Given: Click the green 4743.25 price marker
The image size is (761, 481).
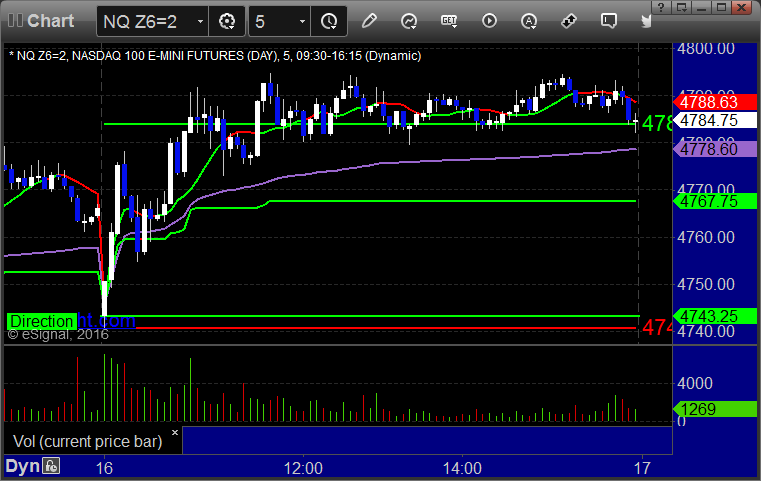Looking at the screenshot, I should 715,316.
